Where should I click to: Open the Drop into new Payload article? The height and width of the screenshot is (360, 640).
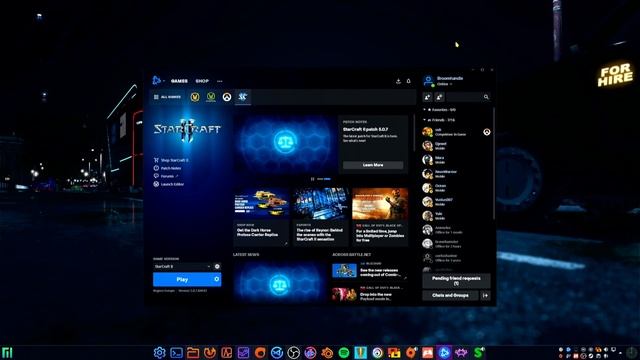[x=370, y=294]
